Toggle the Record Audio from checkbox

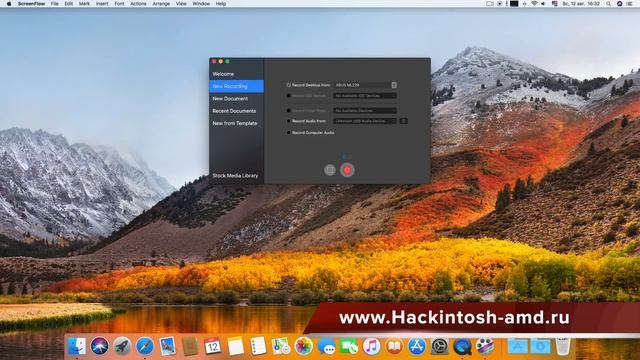(289, 121)
